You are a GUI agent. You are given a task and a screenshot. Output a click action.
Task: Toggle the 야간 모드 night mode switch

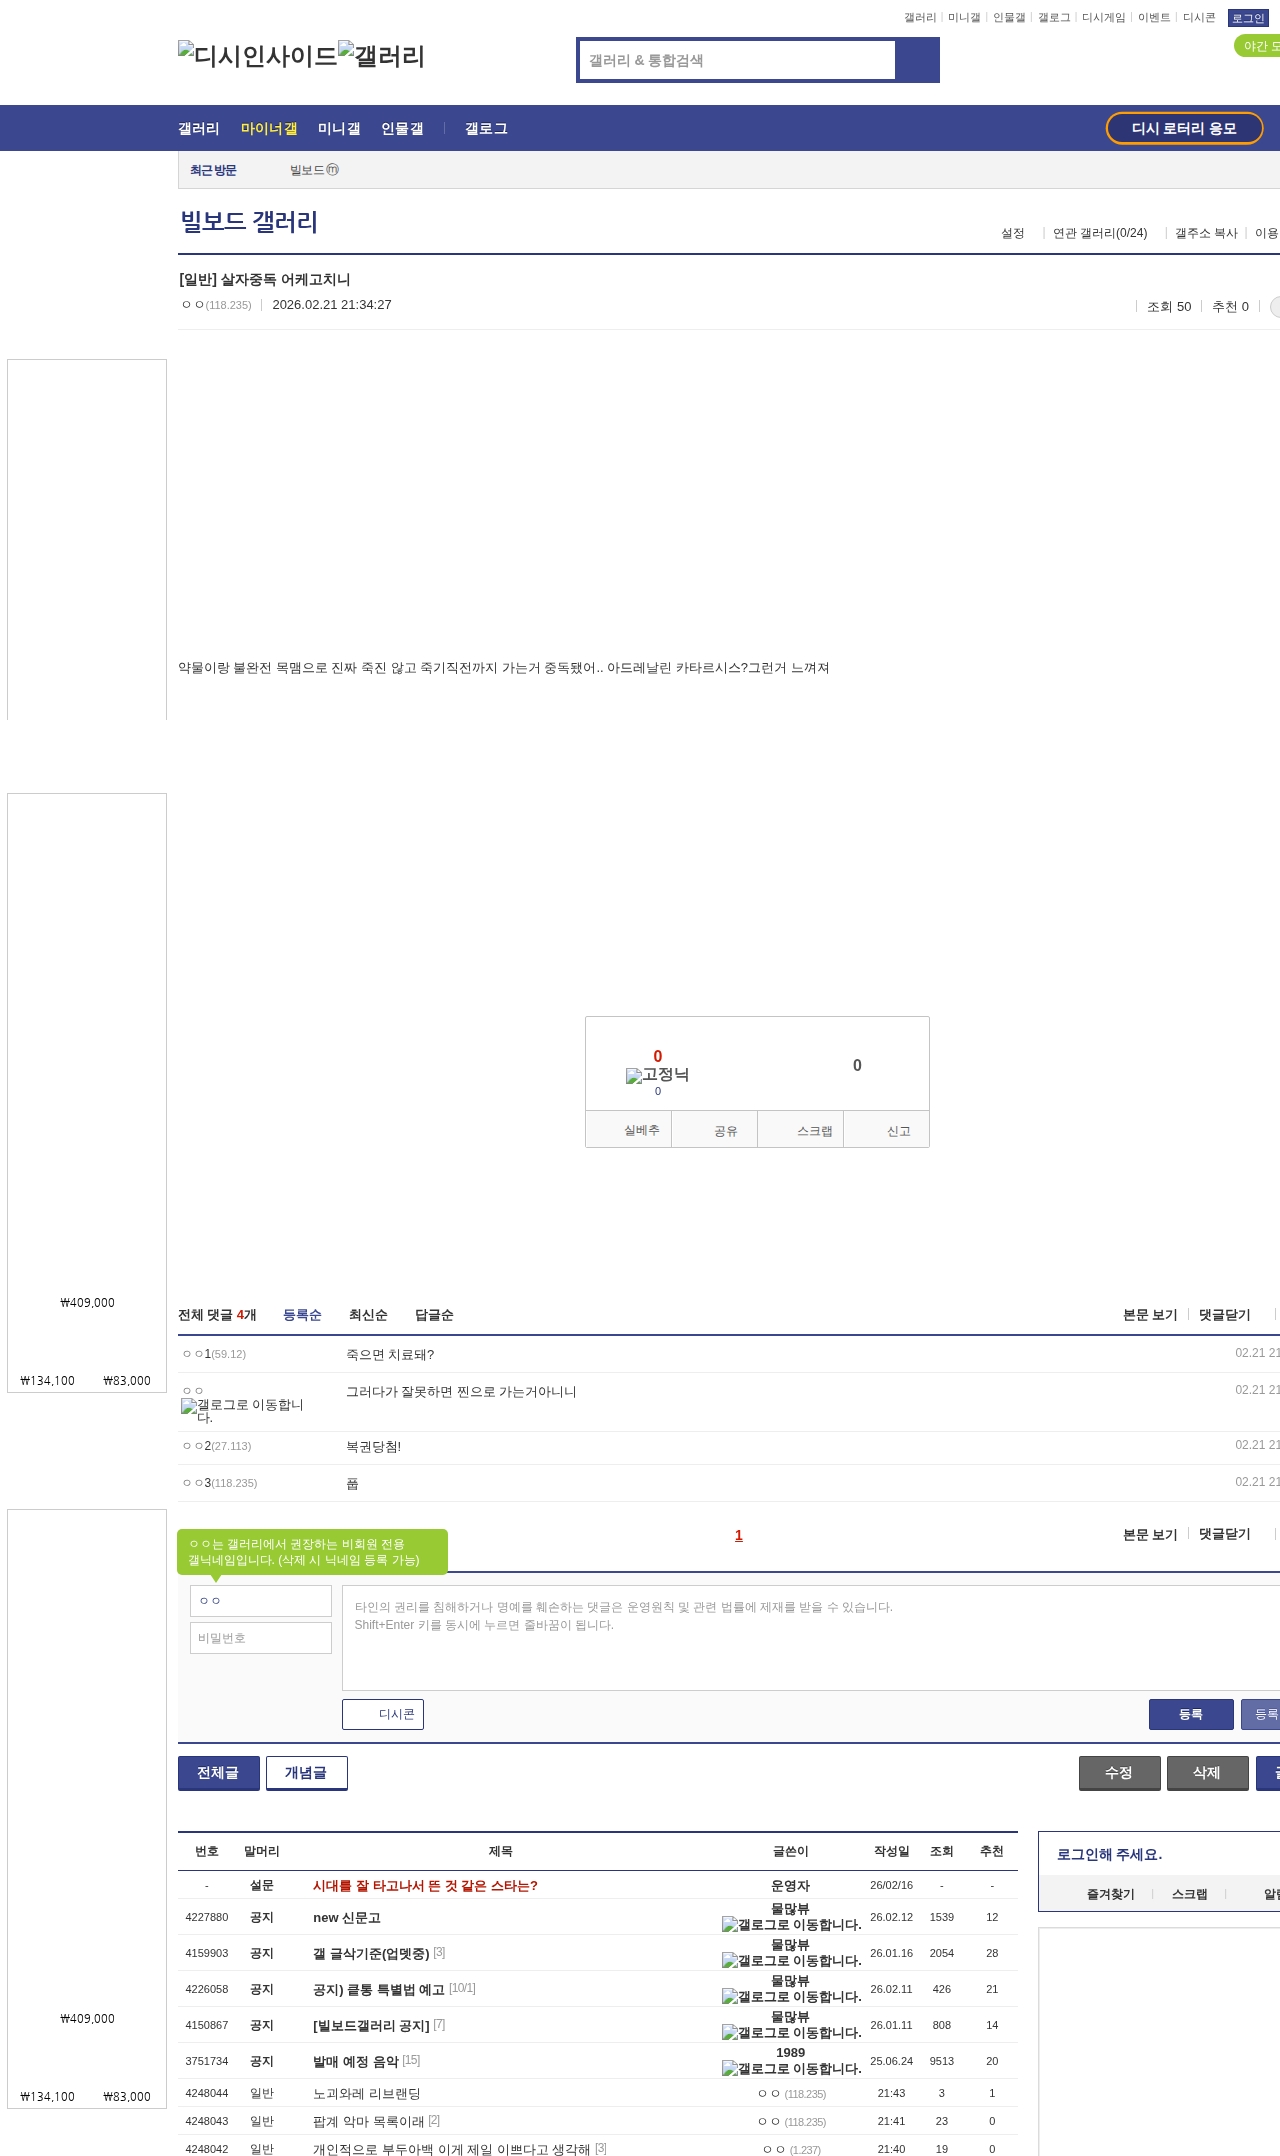1258,46
